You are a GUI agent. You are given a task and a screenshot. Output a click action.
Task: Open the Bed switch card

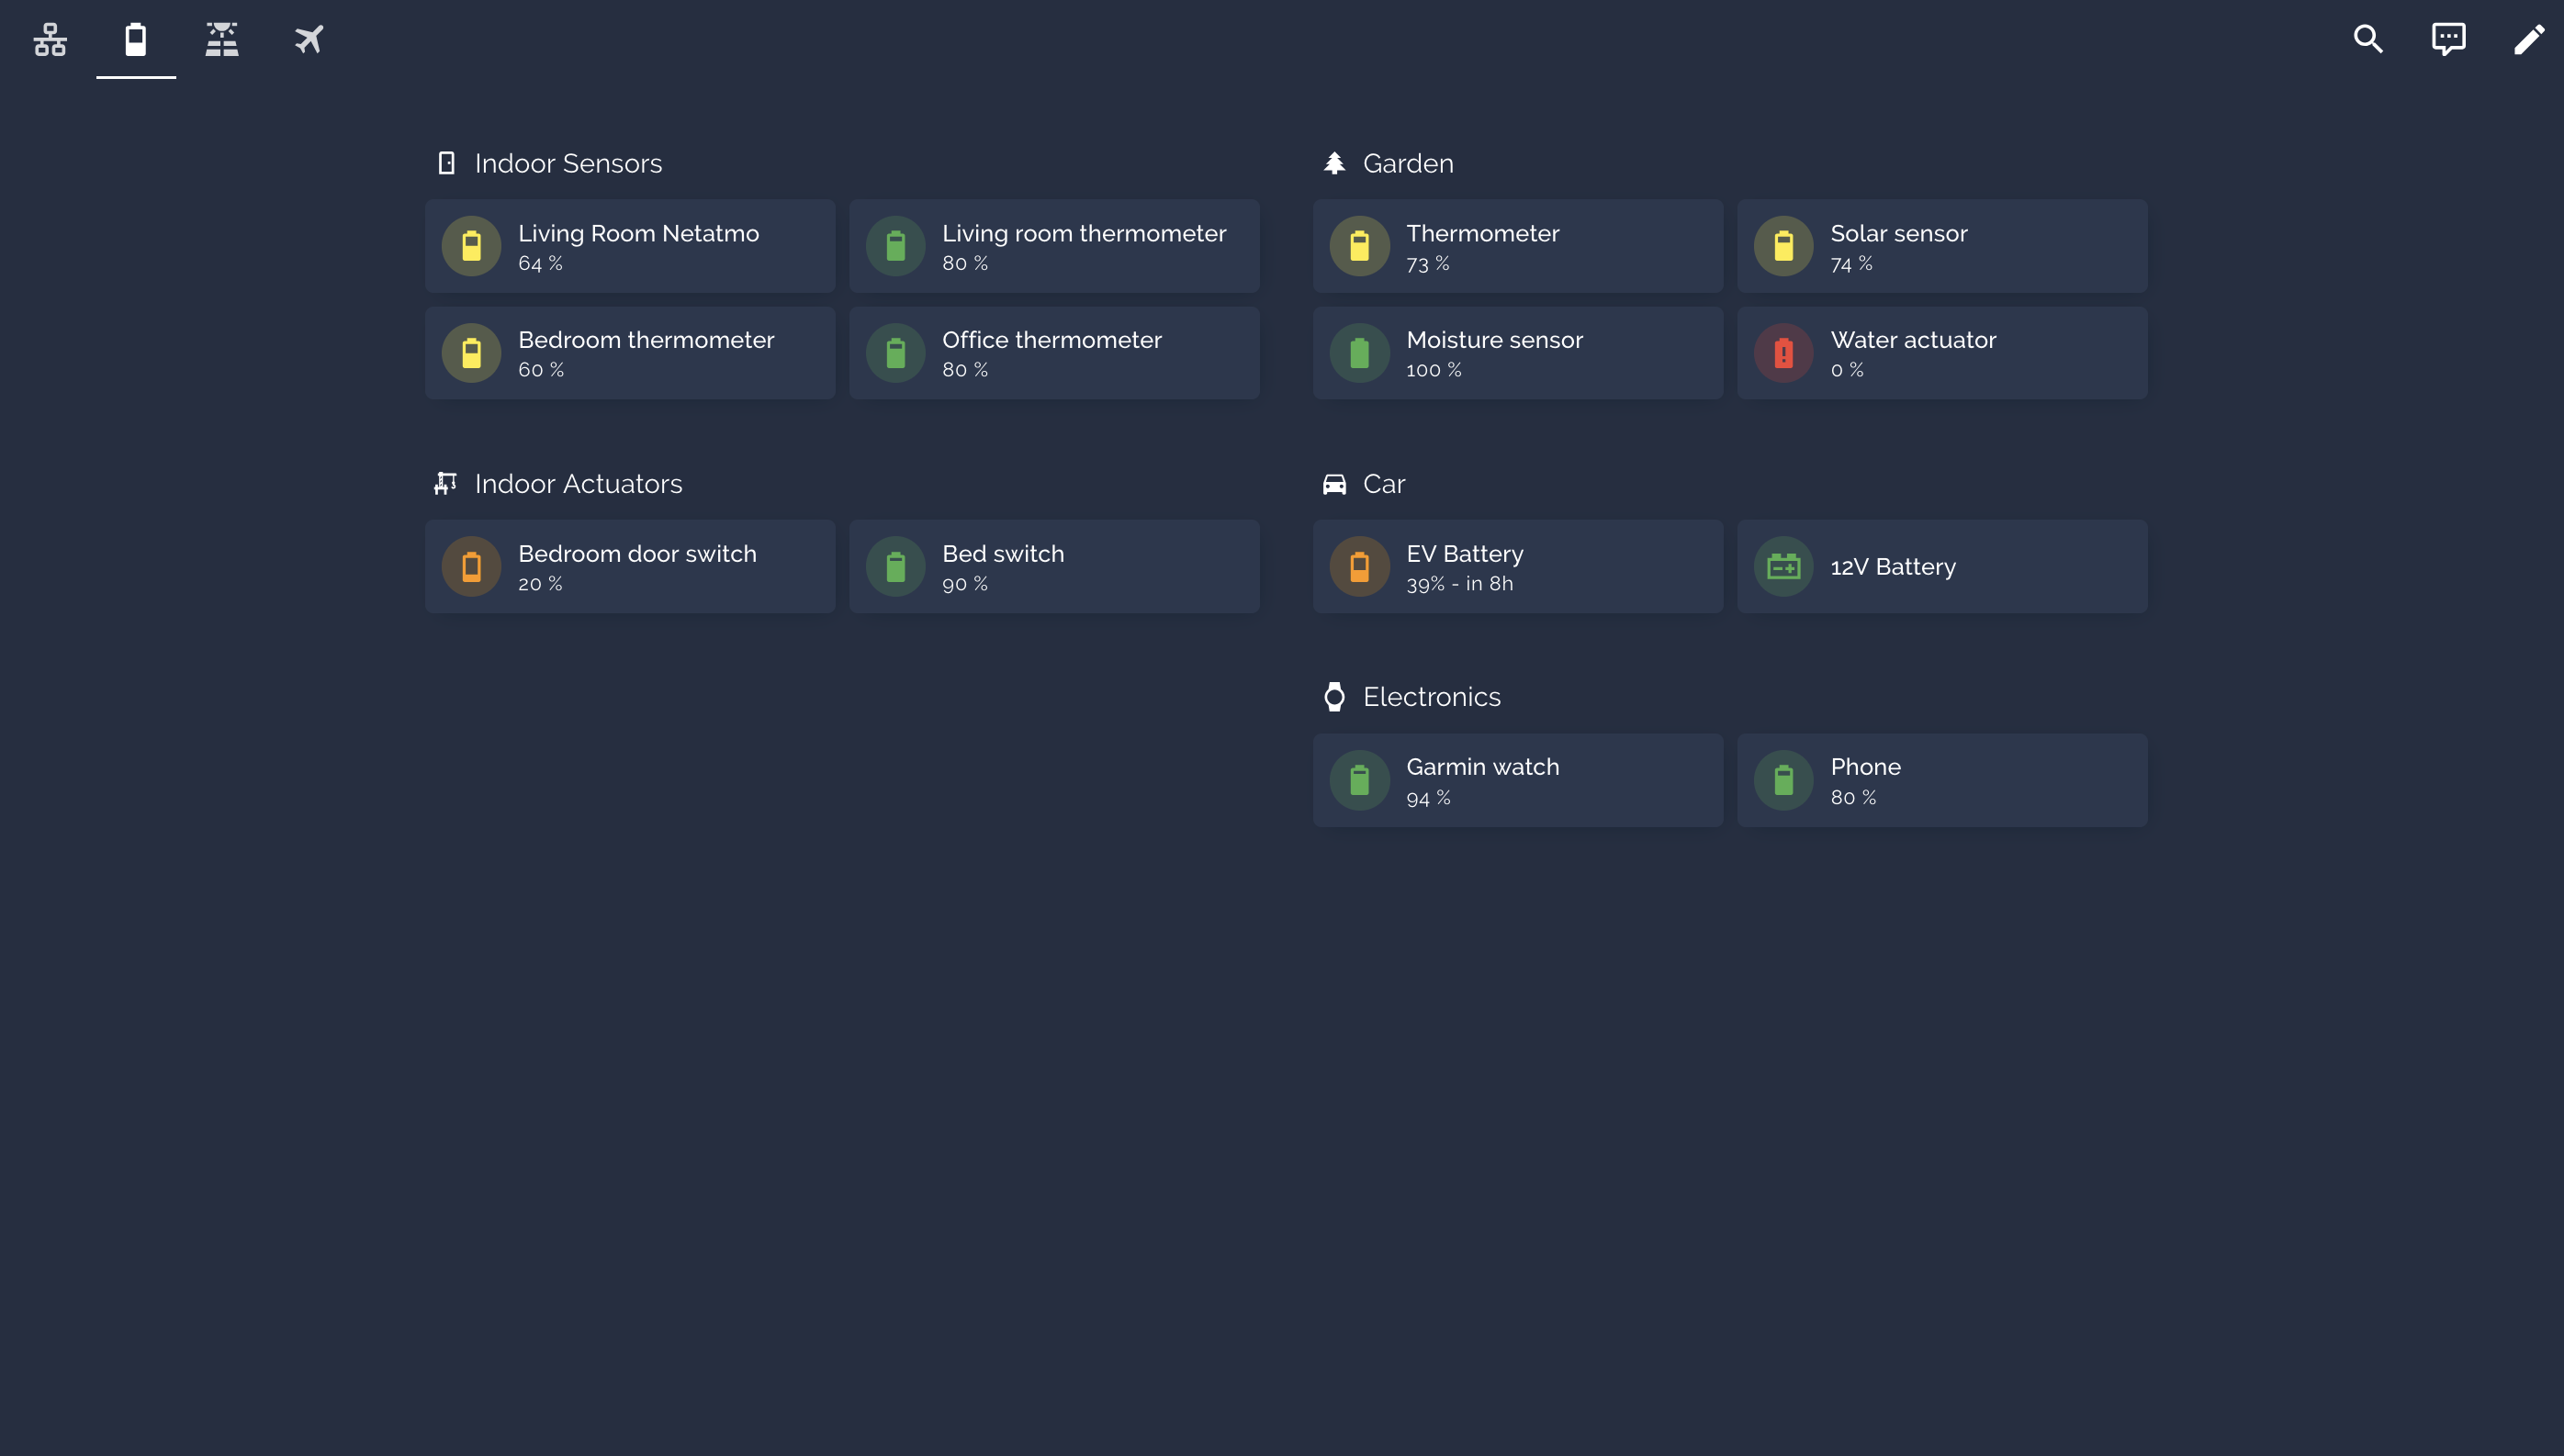click(x=1053, y=567)
